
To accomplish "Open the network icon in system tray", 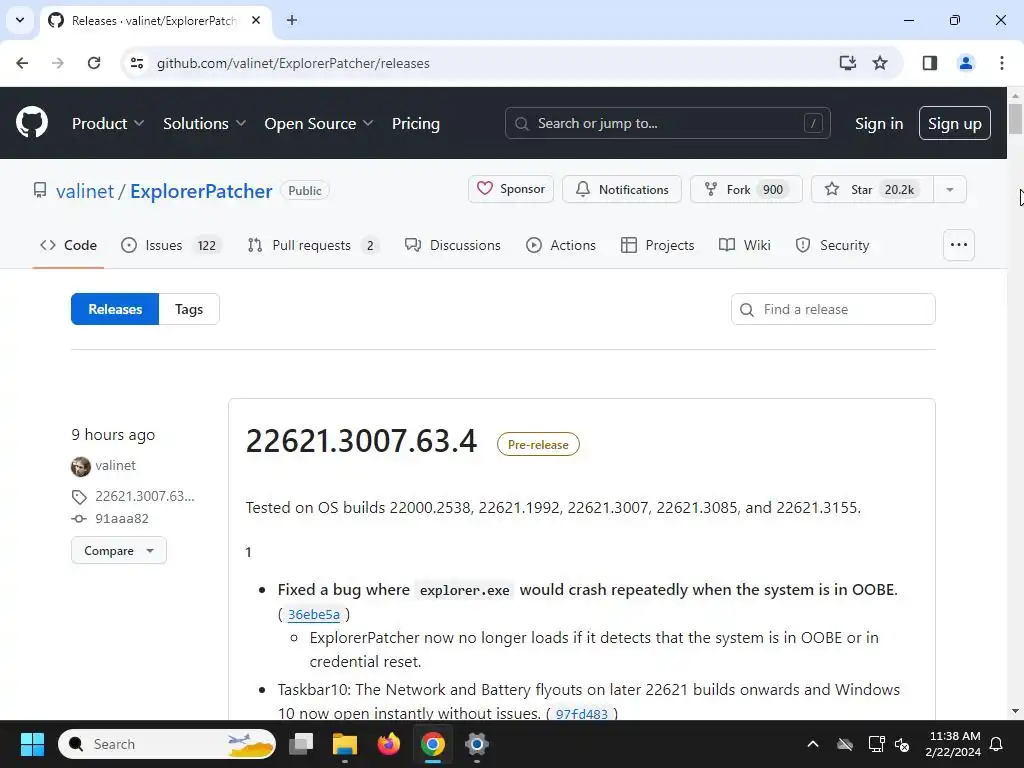I will (876, 744).
